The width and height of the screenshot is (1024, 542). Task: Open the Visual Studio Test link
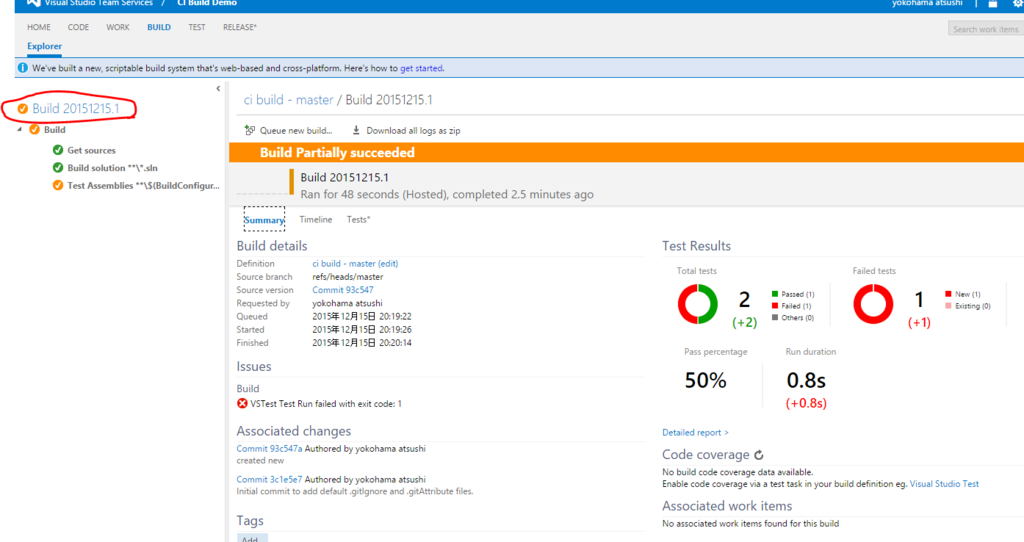(944, 484)
